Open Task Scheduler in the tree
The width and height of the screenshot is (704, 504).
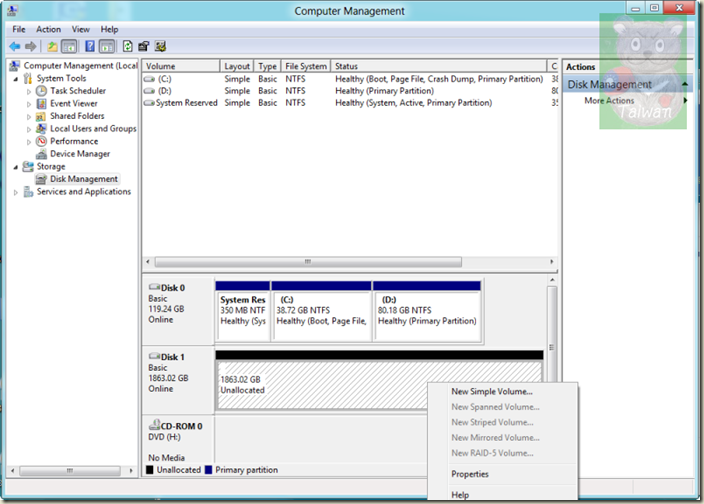pyautogui.click(x=77, y=91)
